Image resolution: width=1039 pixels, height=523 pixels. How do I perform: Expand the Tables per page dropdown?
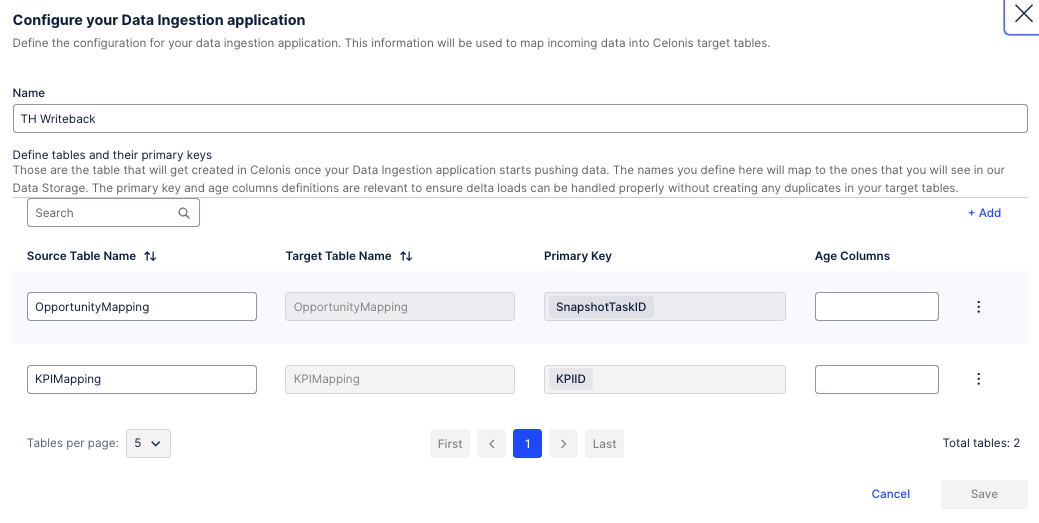click(148, 444)
